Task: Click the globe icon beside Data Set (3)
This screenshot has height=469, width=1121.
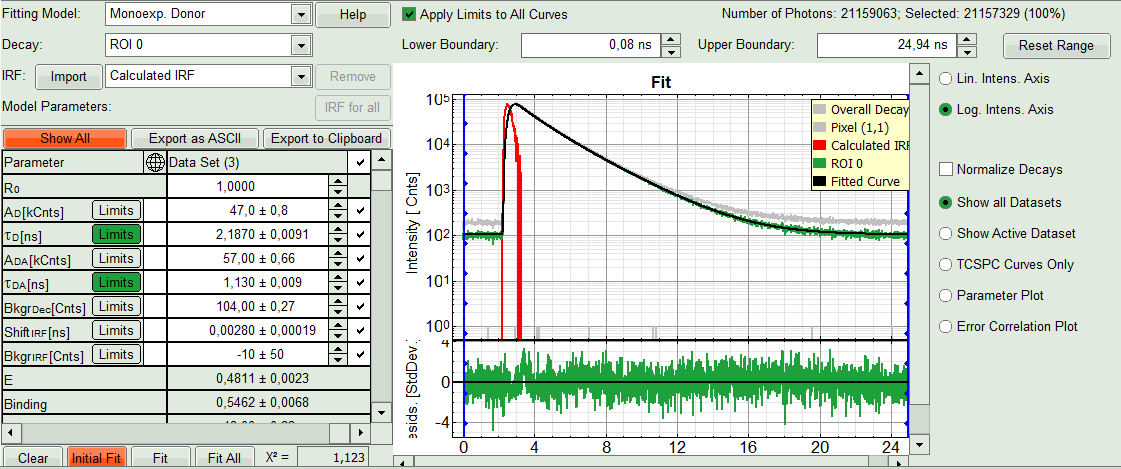Action: point(156,162)
